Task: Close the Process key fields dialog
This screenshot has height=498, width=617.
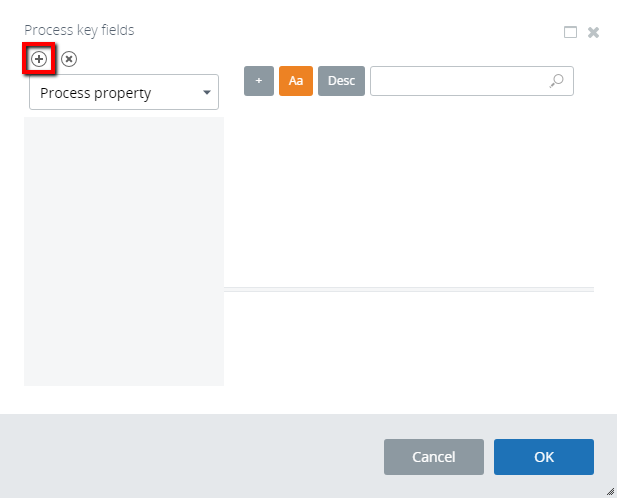Action: coord(593,32)
